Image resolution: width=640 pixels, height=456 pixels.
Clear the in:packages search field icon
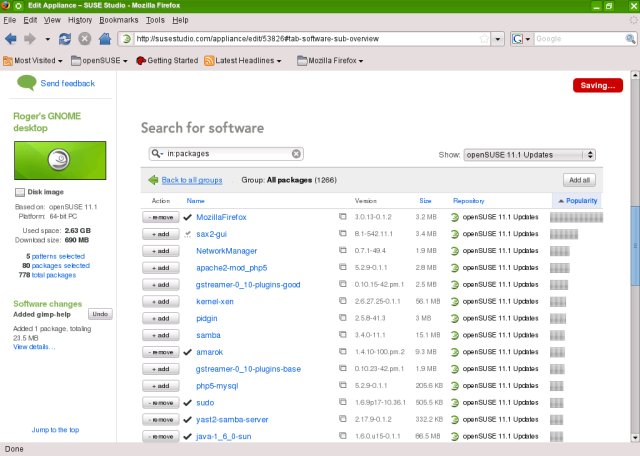tap(296, 154)
